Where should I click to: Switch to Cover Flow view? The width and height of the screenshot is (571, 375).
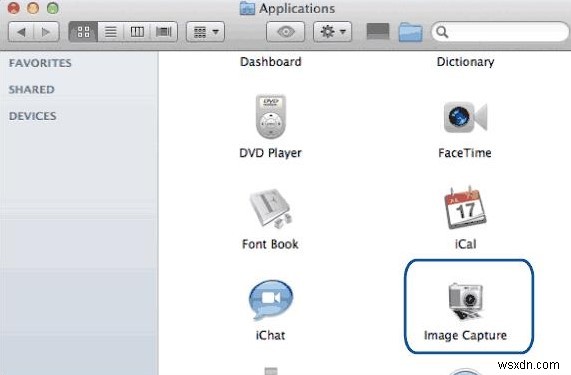tap(164, 32)
